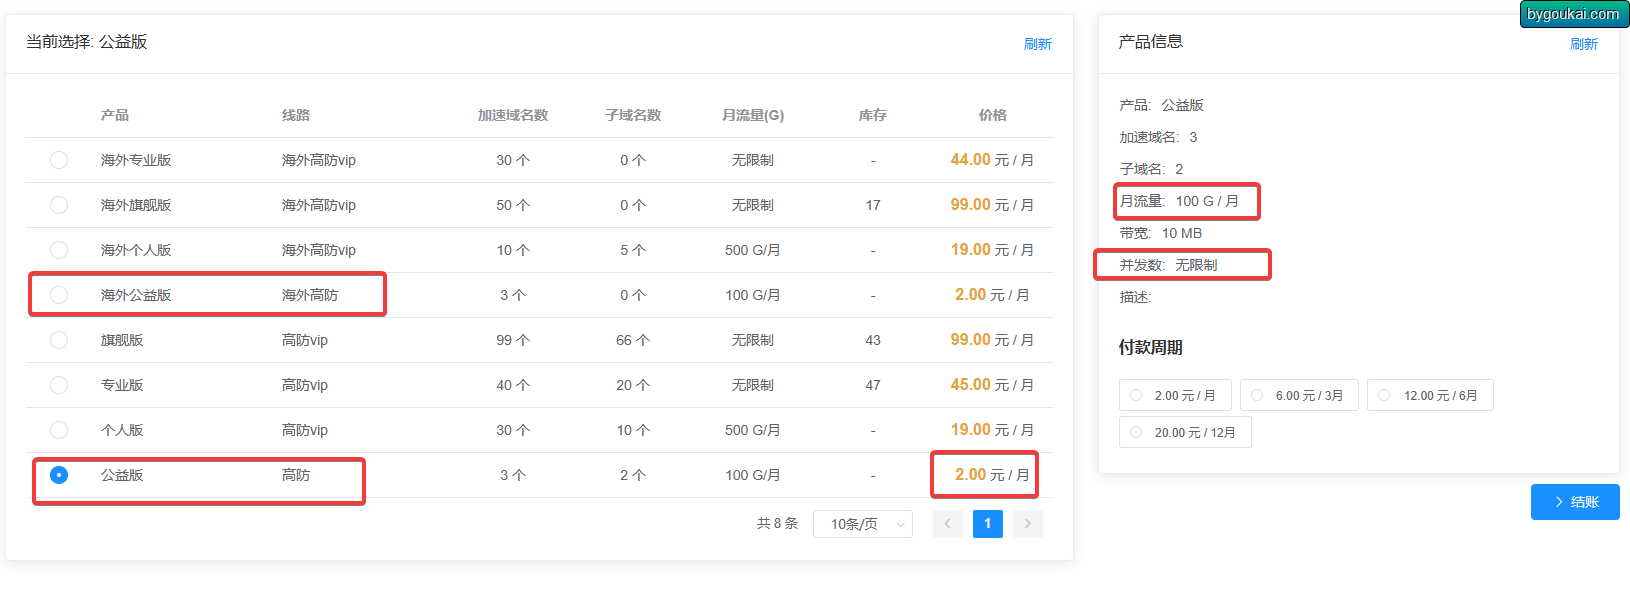Click the 价格 column header
This screenshot has width=1630, height=616.
pos(993,115)
